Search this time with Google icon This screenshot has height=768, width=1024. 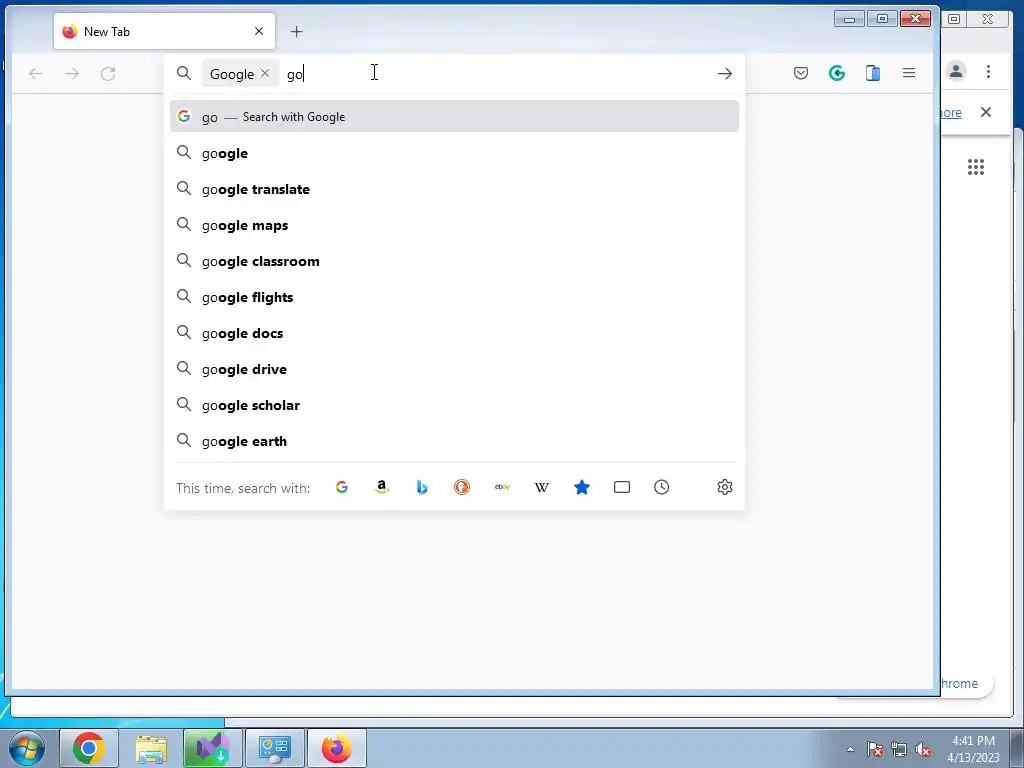[x=342, y=487]
